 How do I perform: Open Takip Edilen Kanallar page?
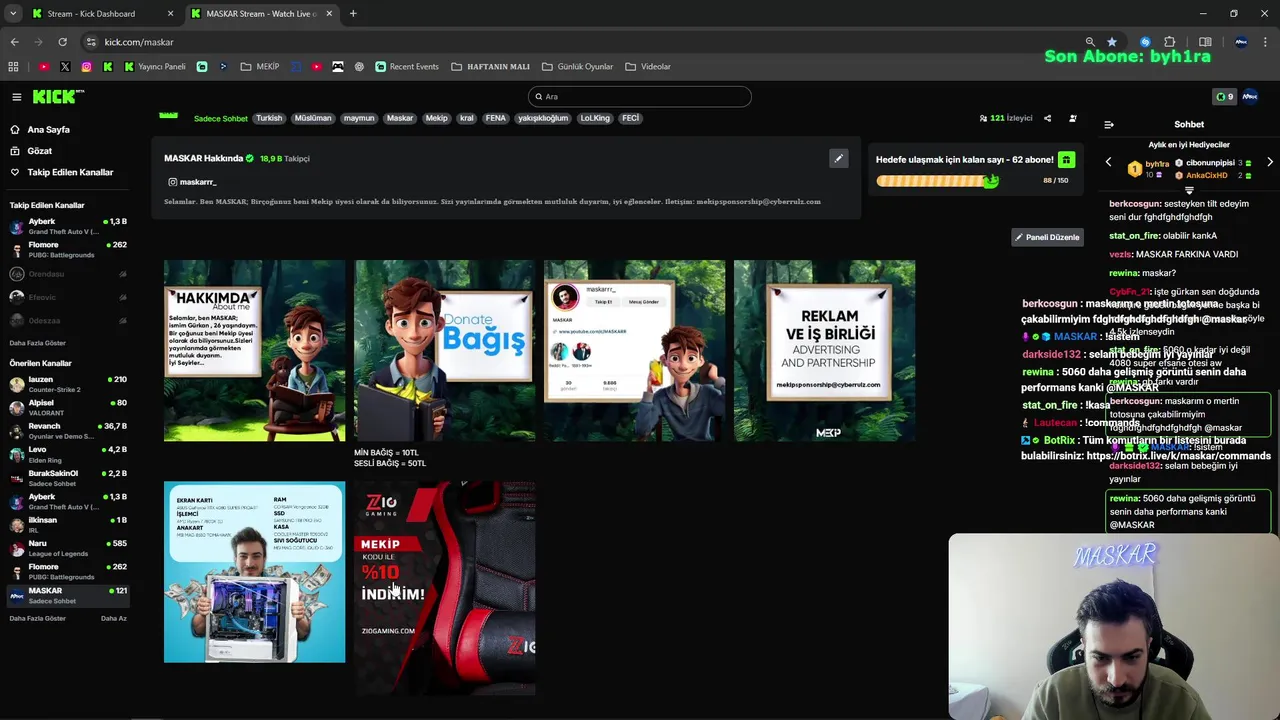point(62,172)
